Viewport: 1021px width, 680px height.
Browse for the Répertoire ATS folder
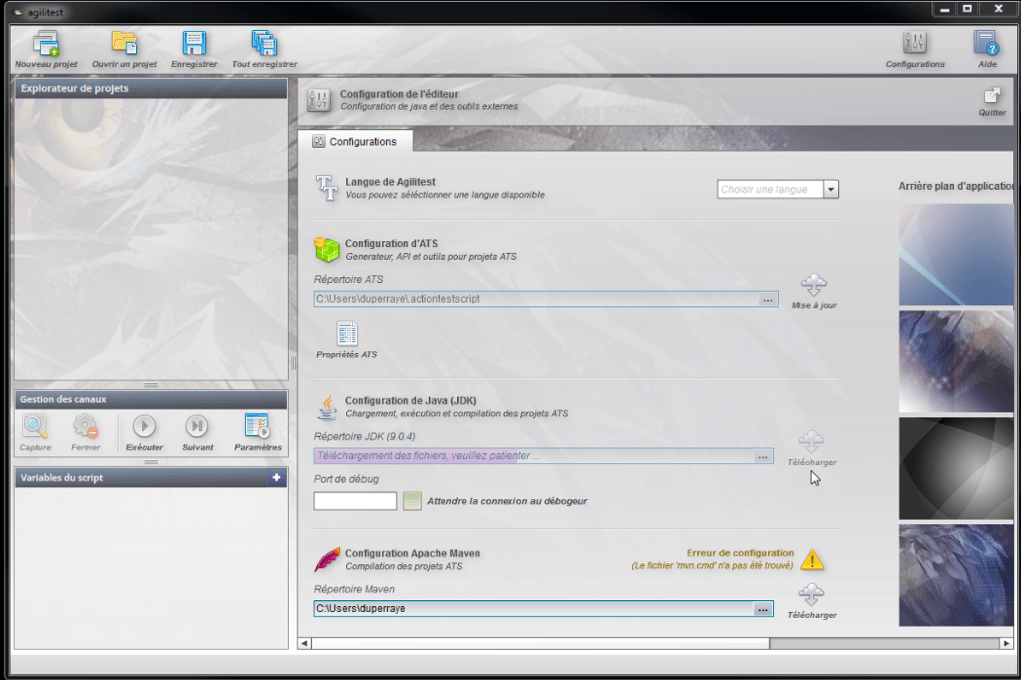767,299
